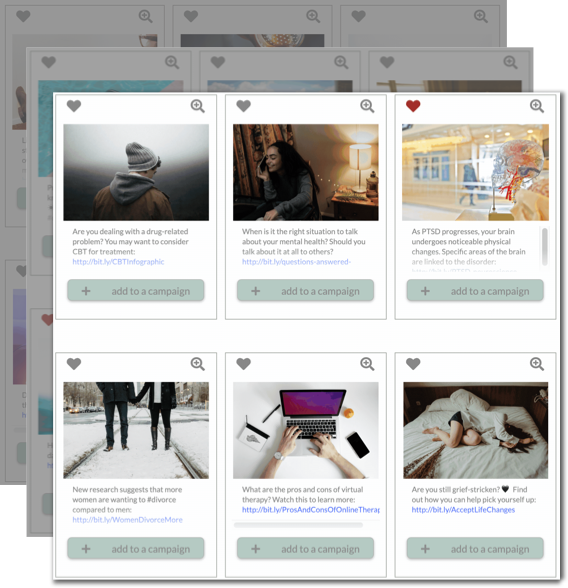Viewport: 568px width, 588px height.
Task: Click heart on middle window's second card
Action: (218, 62)
